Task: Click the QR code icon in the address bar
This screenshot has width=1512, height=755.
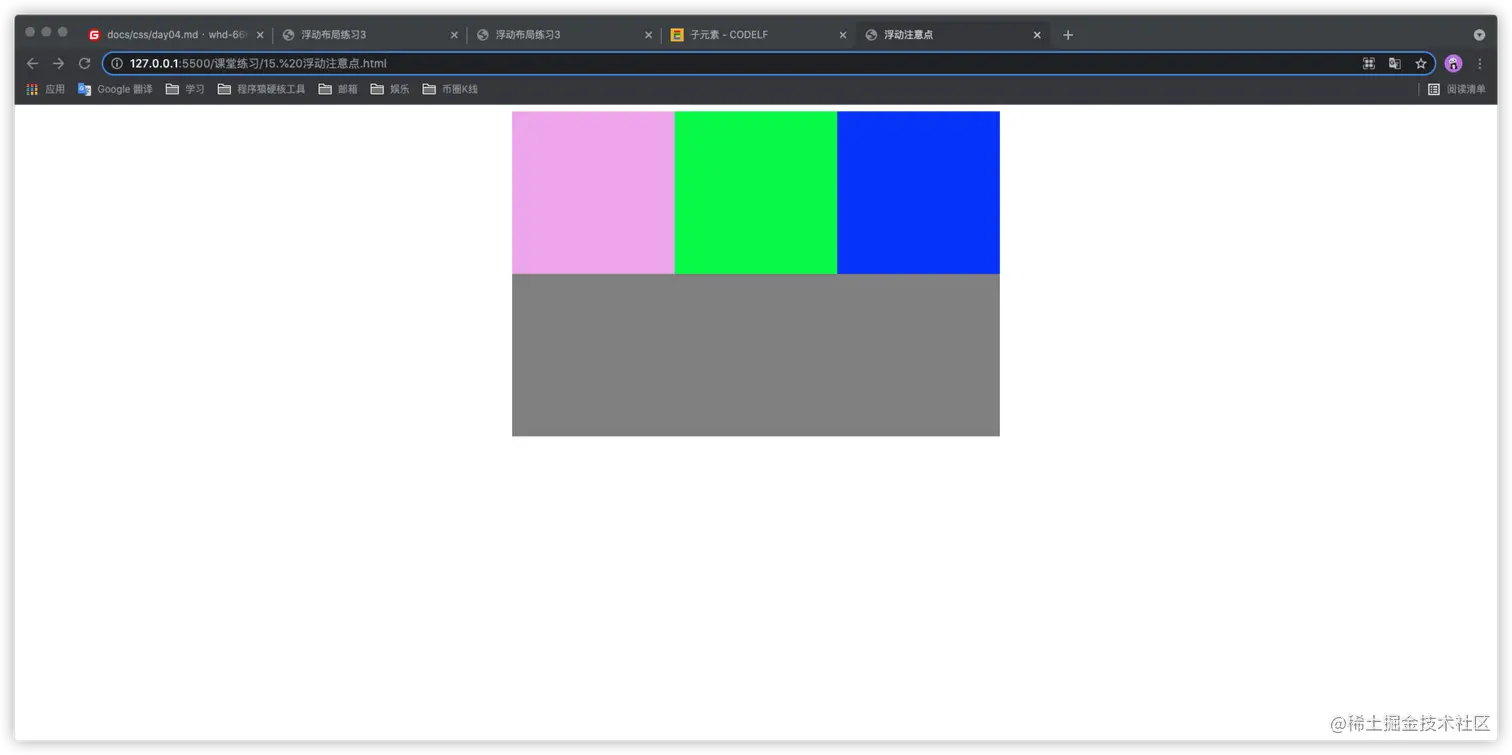Action: [1368, 63]
